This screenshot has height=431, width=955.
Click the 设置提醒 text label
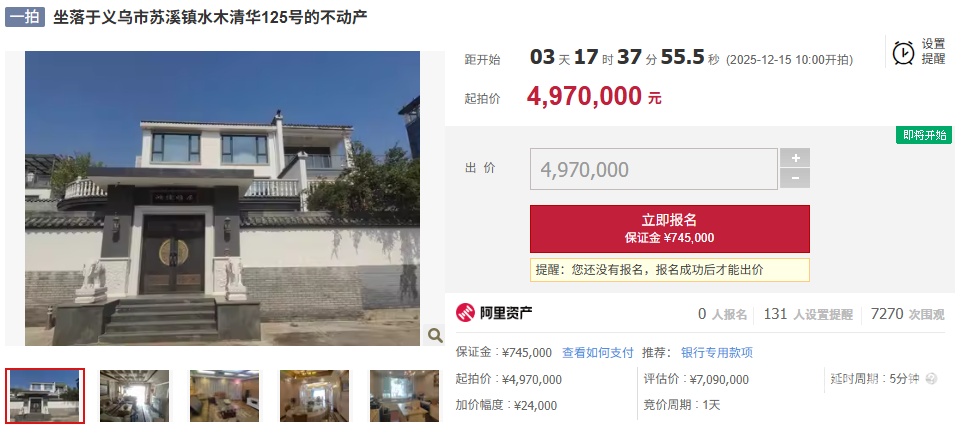click(933, 52)
